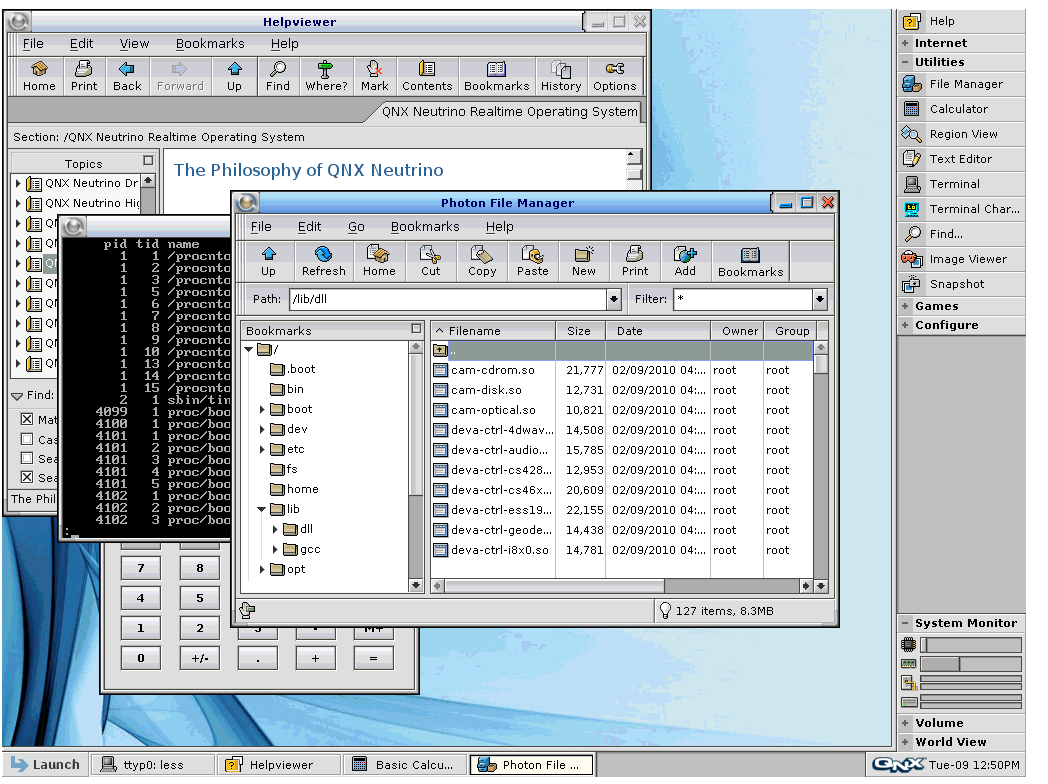Open the Path dropdown in File Manager
Image resolution: width=1048 pixels, height=784 pixels.
(x=614, y=299)
